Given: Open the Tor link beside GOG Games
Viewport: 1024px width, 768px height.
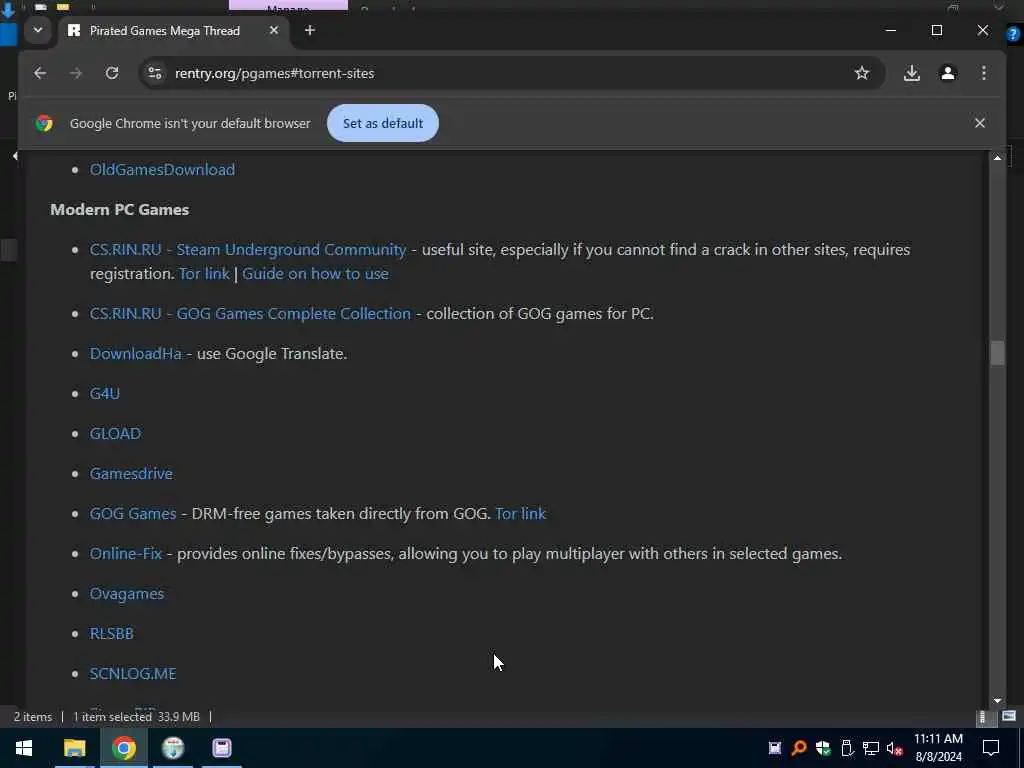Looking at the screenshot, I should (x=520, y=513).
